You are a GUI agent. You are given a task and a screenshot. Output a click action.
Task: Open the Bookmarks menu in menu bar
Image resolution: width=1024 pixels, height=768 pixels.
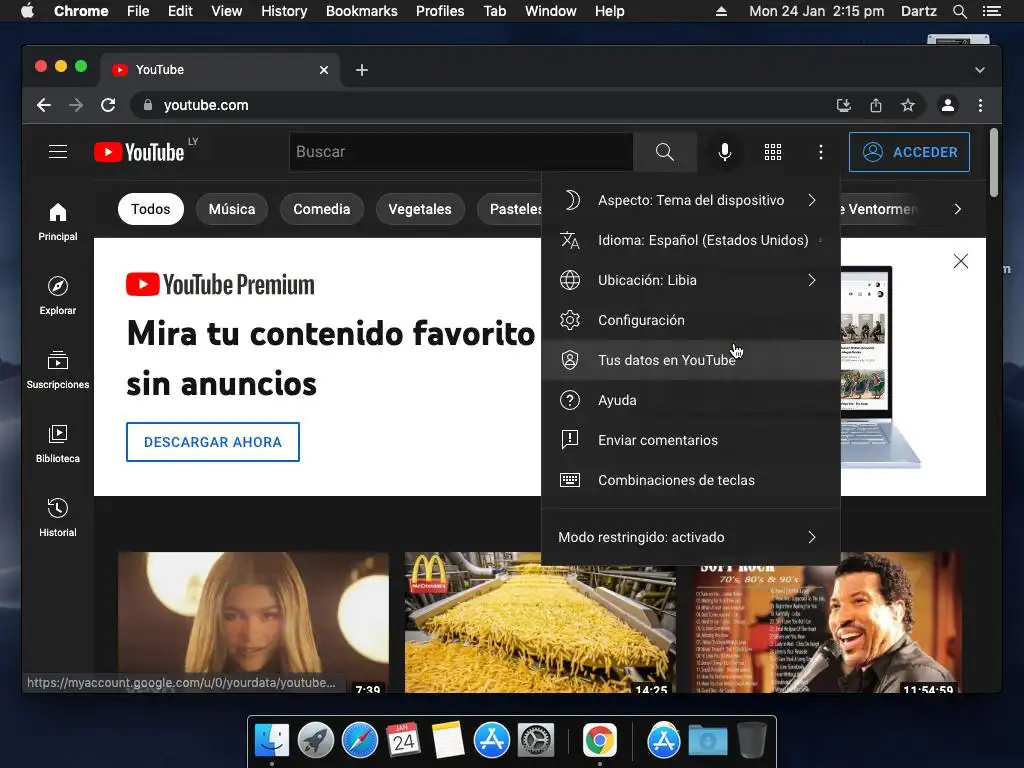(x=362, y=11)
